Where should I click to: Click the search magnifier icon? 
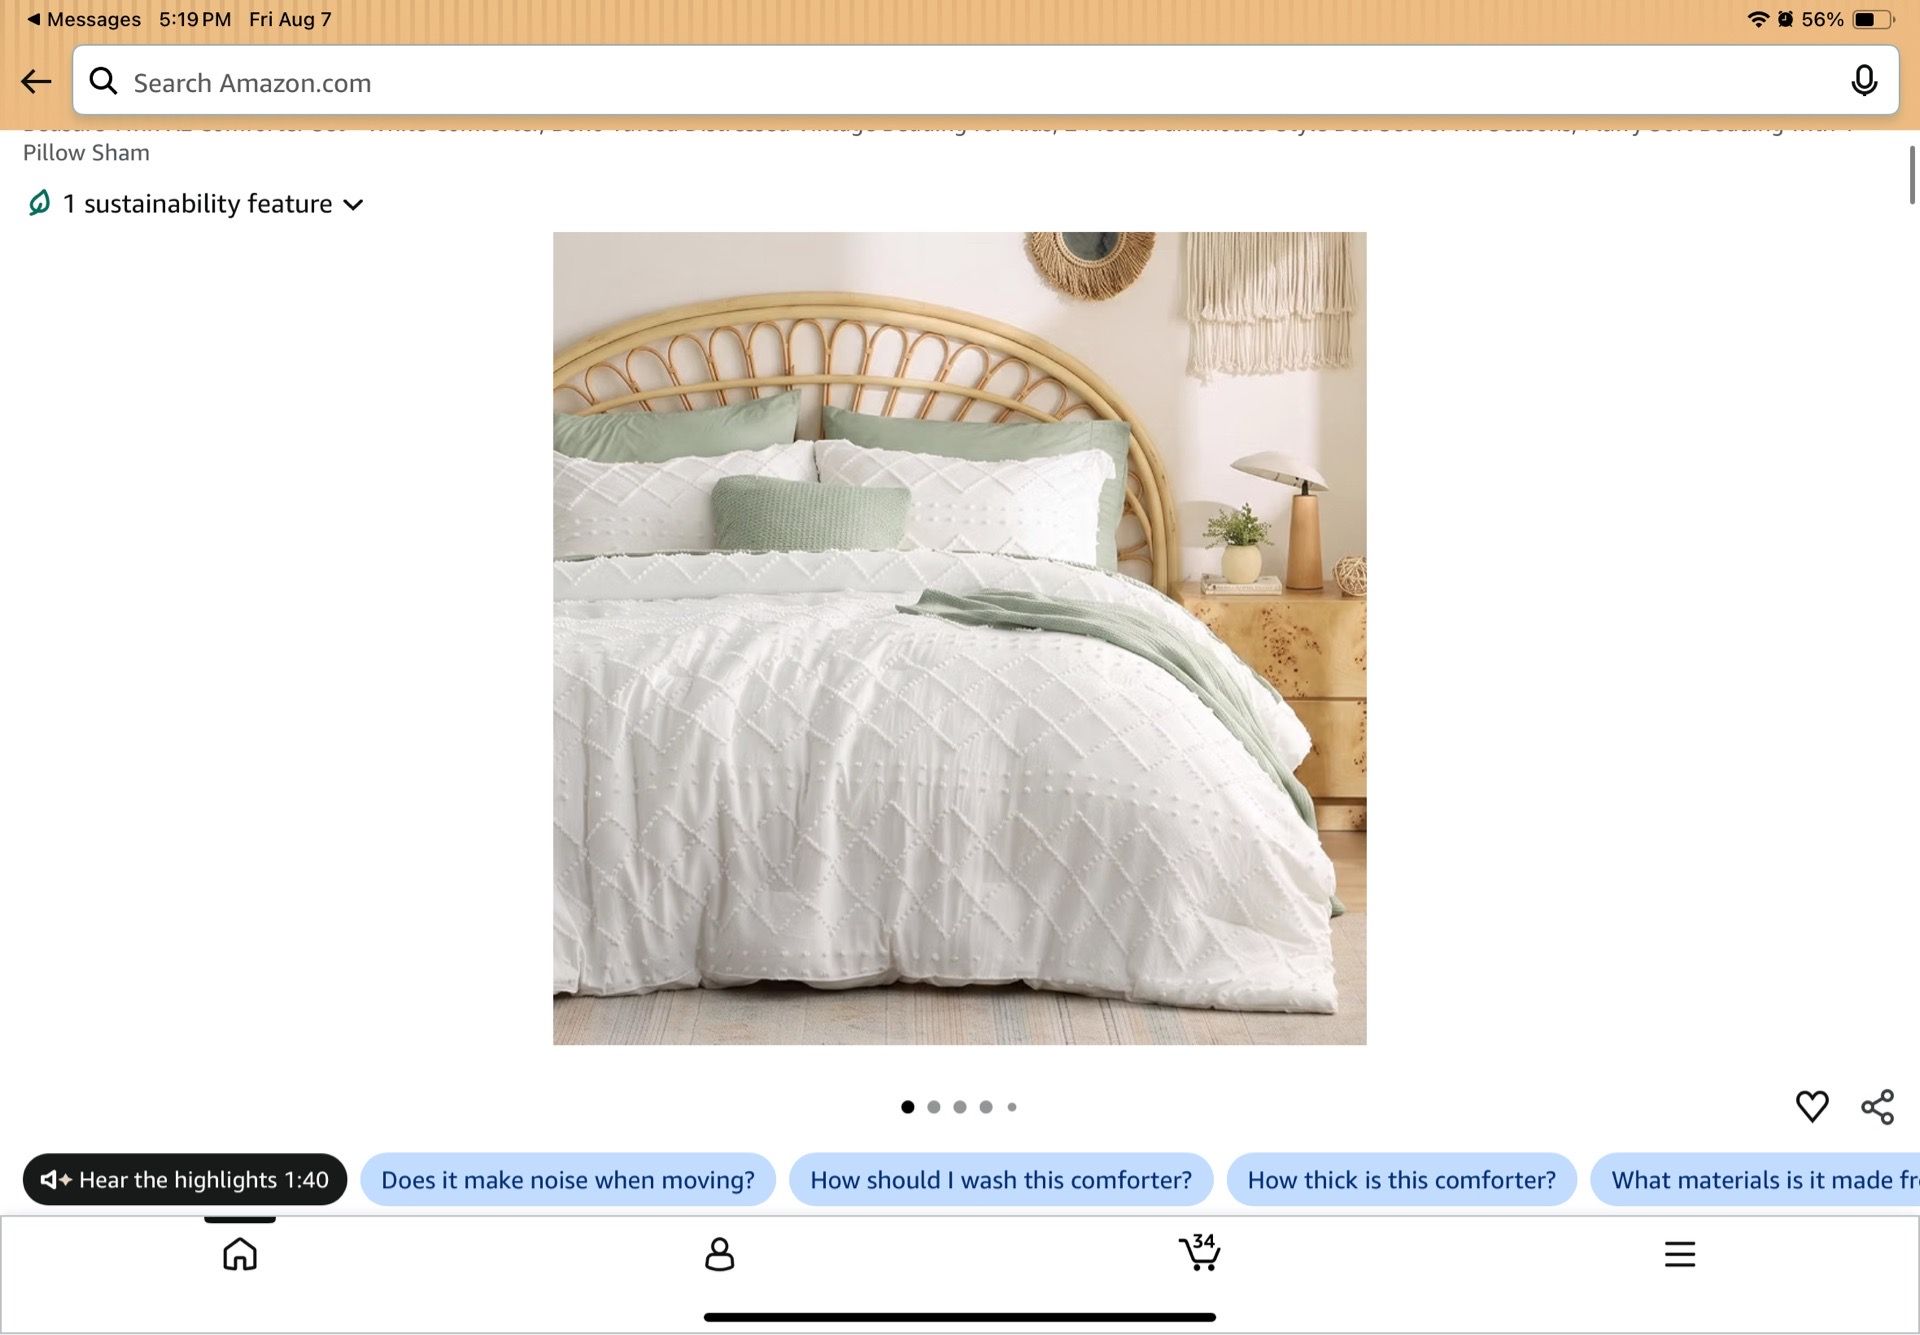(103, 81)
